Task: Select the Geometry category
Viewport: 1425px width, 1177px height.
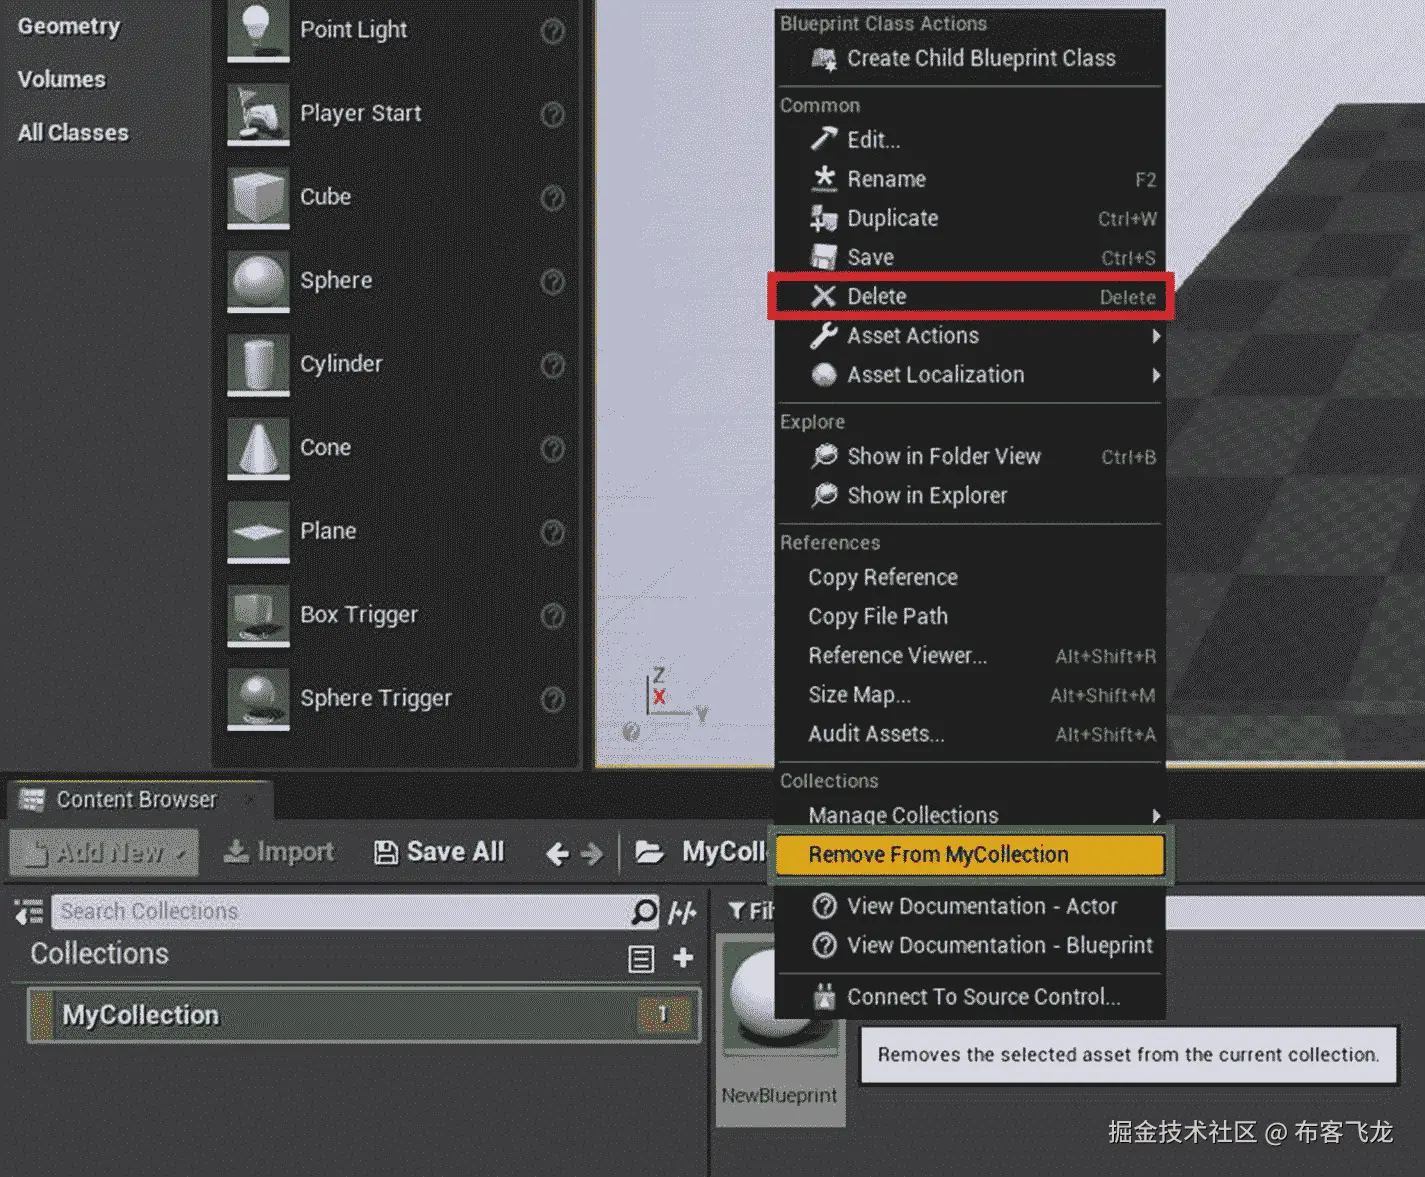Action: [x=69, y=26]
